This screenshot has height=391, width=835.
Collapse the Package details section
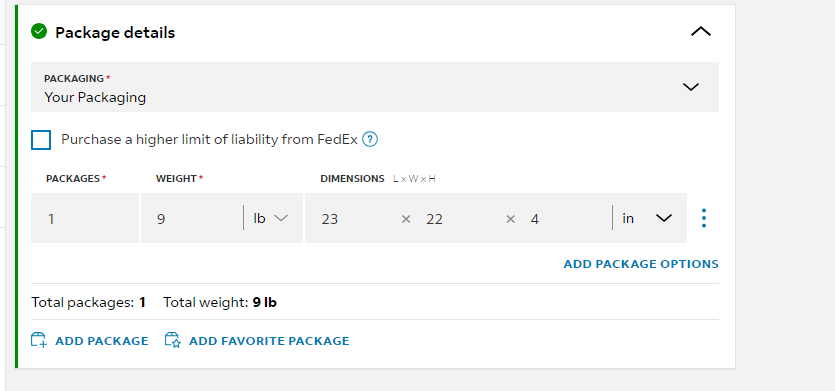[701, 32]
